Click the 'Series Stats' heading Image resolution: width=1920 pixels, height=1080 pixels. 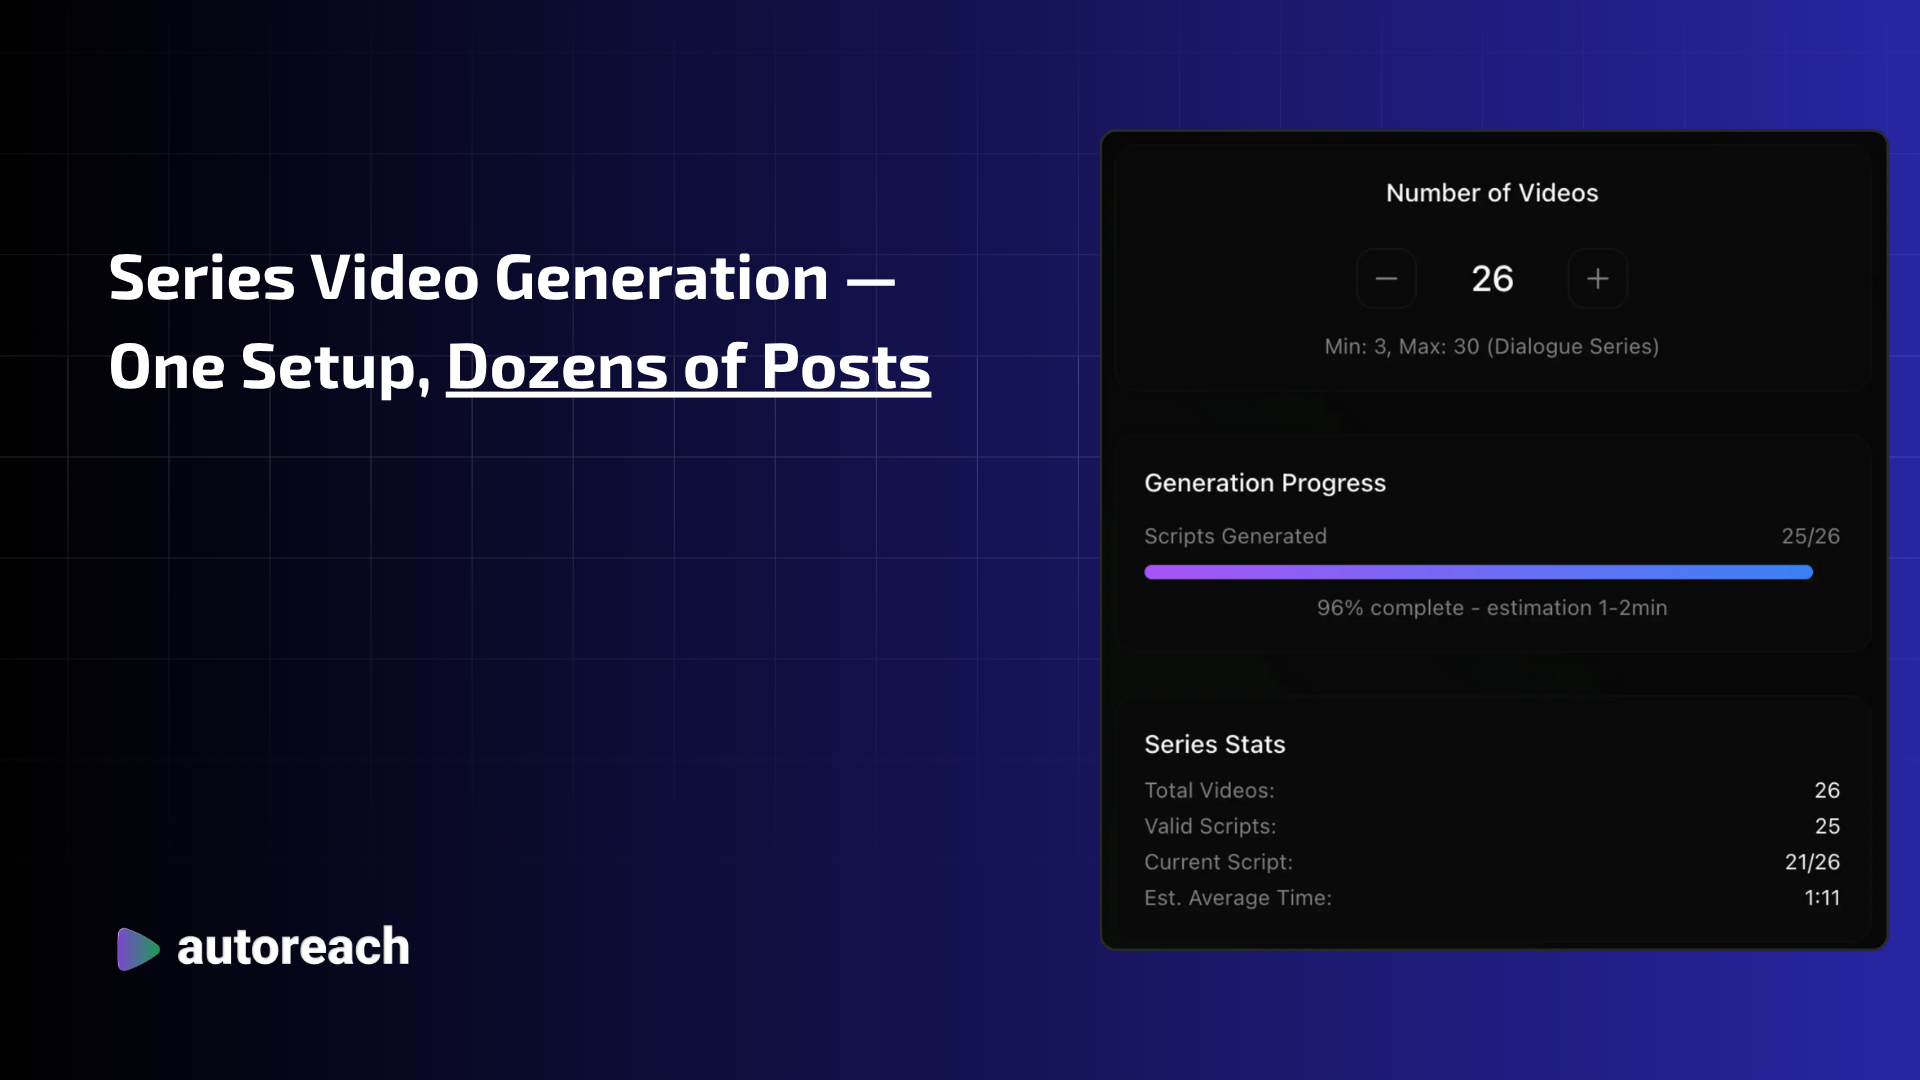[x=1215, y=744]
